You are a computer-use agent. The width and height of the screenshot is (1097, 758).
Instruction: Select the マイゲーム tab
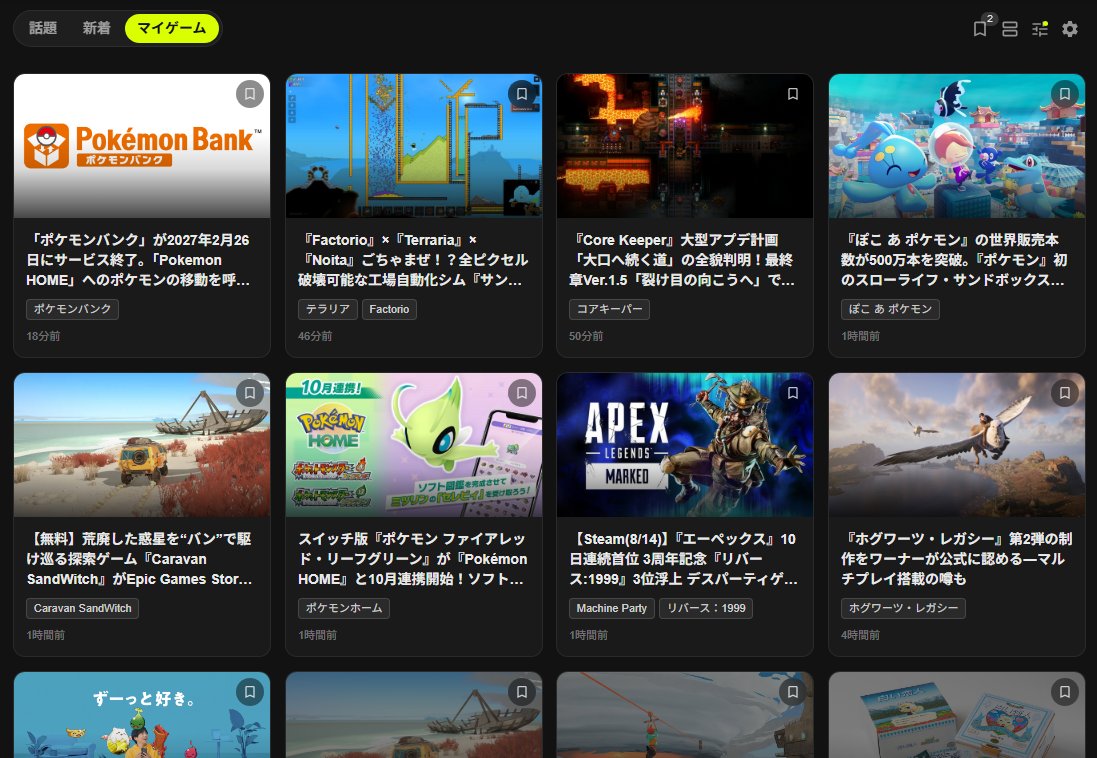[171, 28]
